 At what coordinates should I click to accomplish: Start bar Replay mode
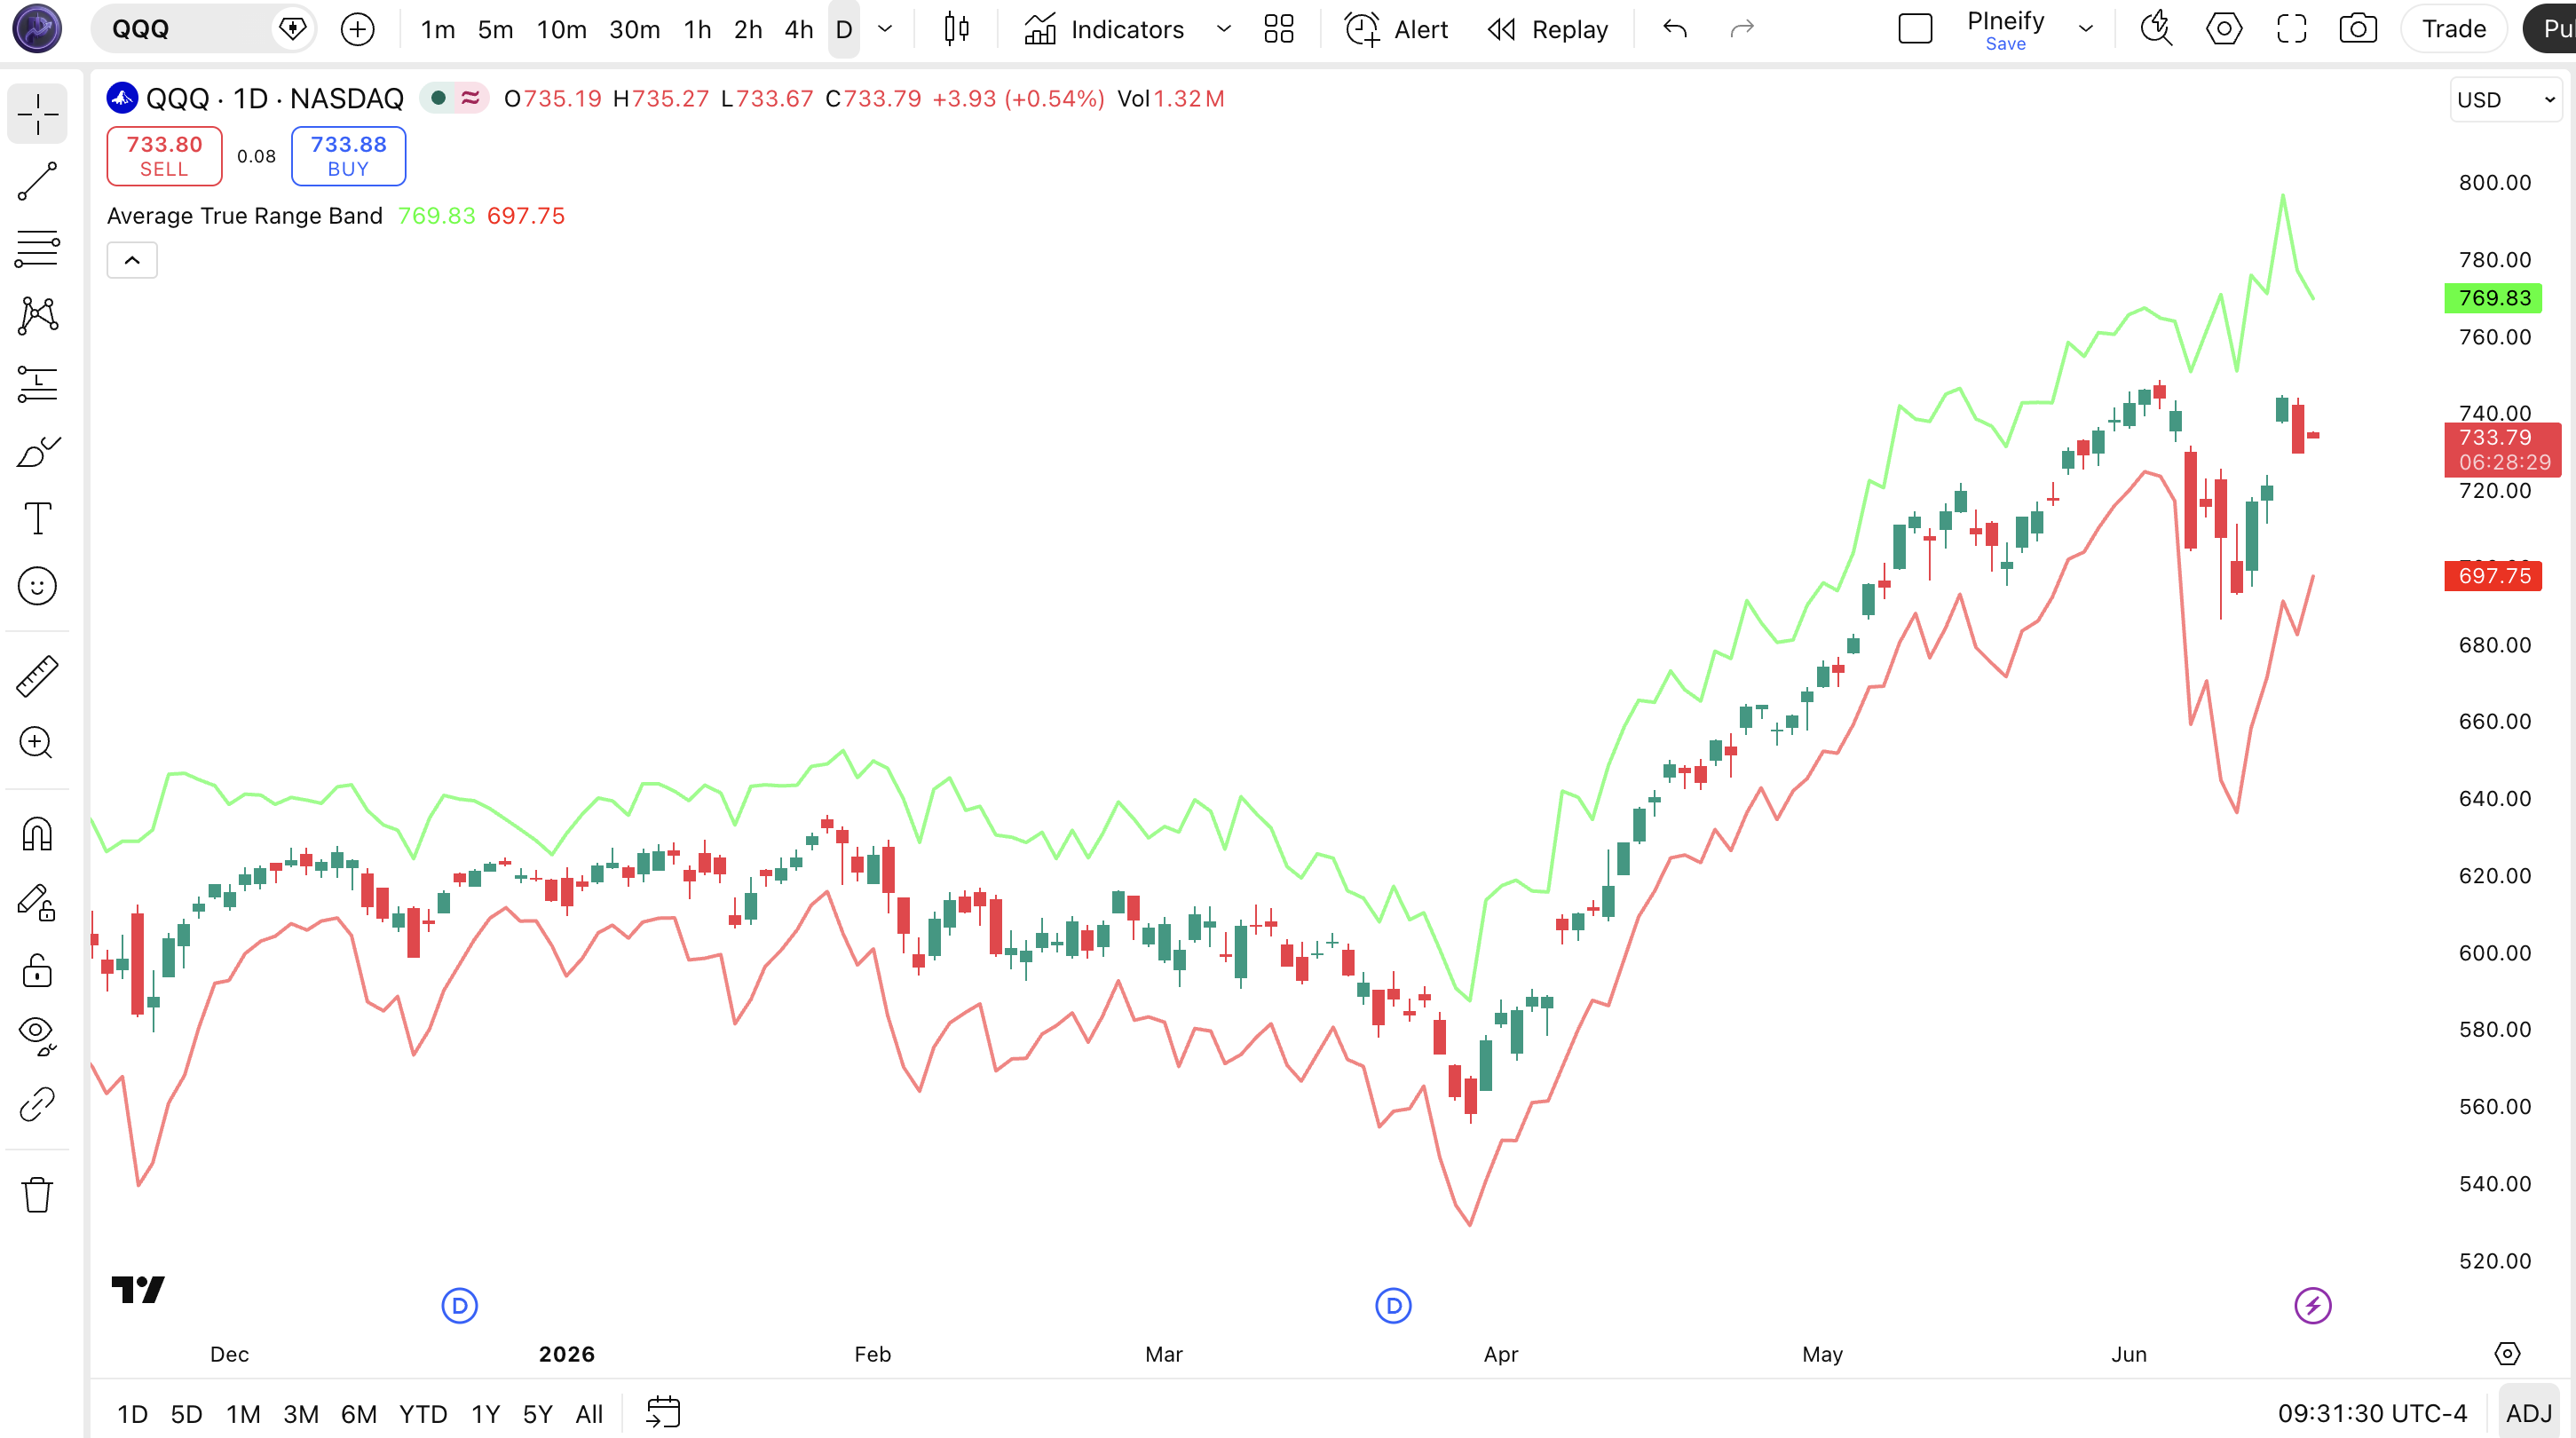tap(1548, 30)
